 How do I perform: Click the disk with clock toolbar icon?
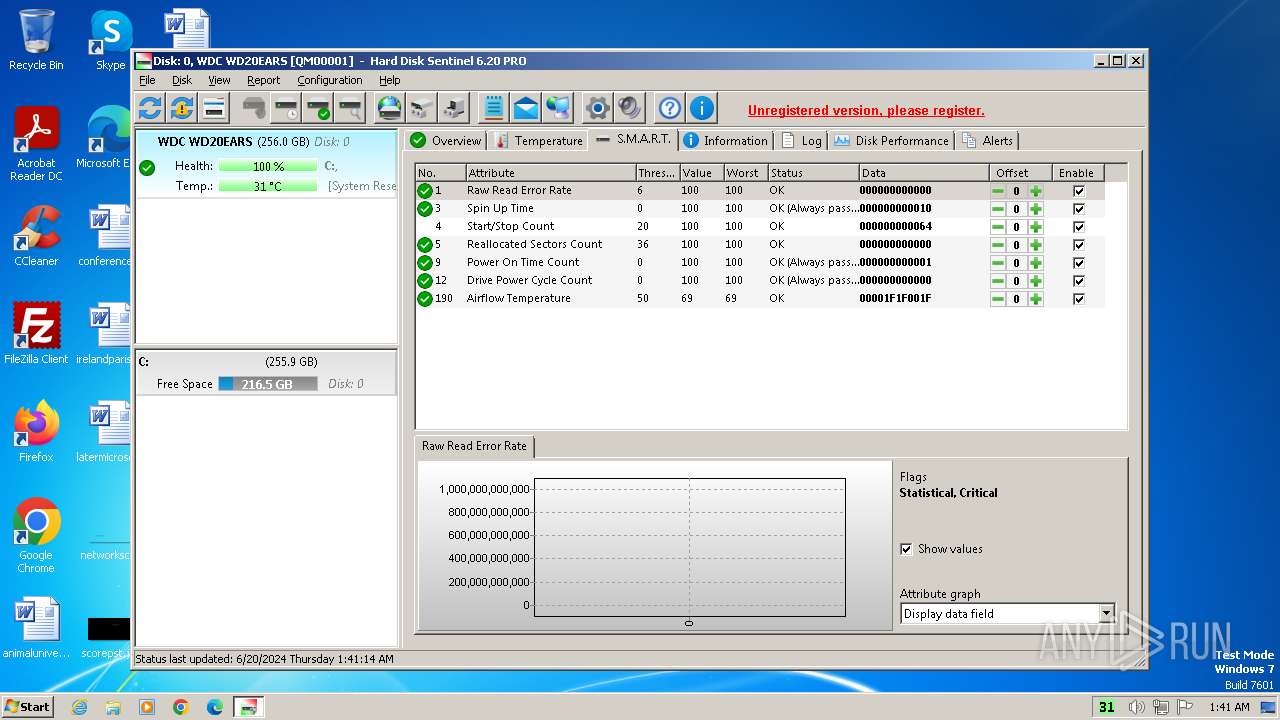pyautogui.click(x=286, y=108)
